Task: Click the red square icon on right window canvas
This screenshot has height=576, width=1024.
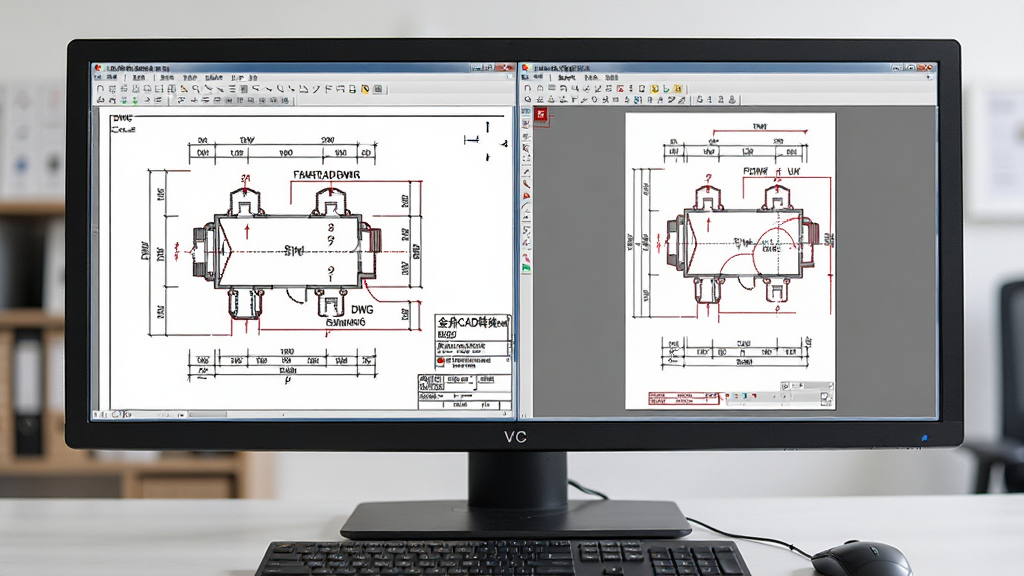Action: tap(541, 115)
